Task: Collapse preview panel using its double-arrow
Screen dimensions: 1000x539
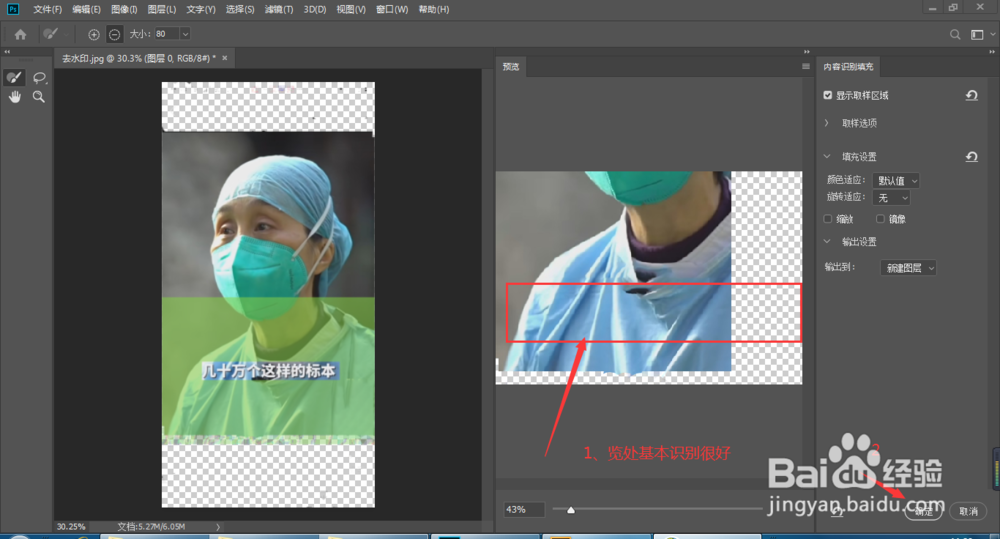Action: [806, 52]
